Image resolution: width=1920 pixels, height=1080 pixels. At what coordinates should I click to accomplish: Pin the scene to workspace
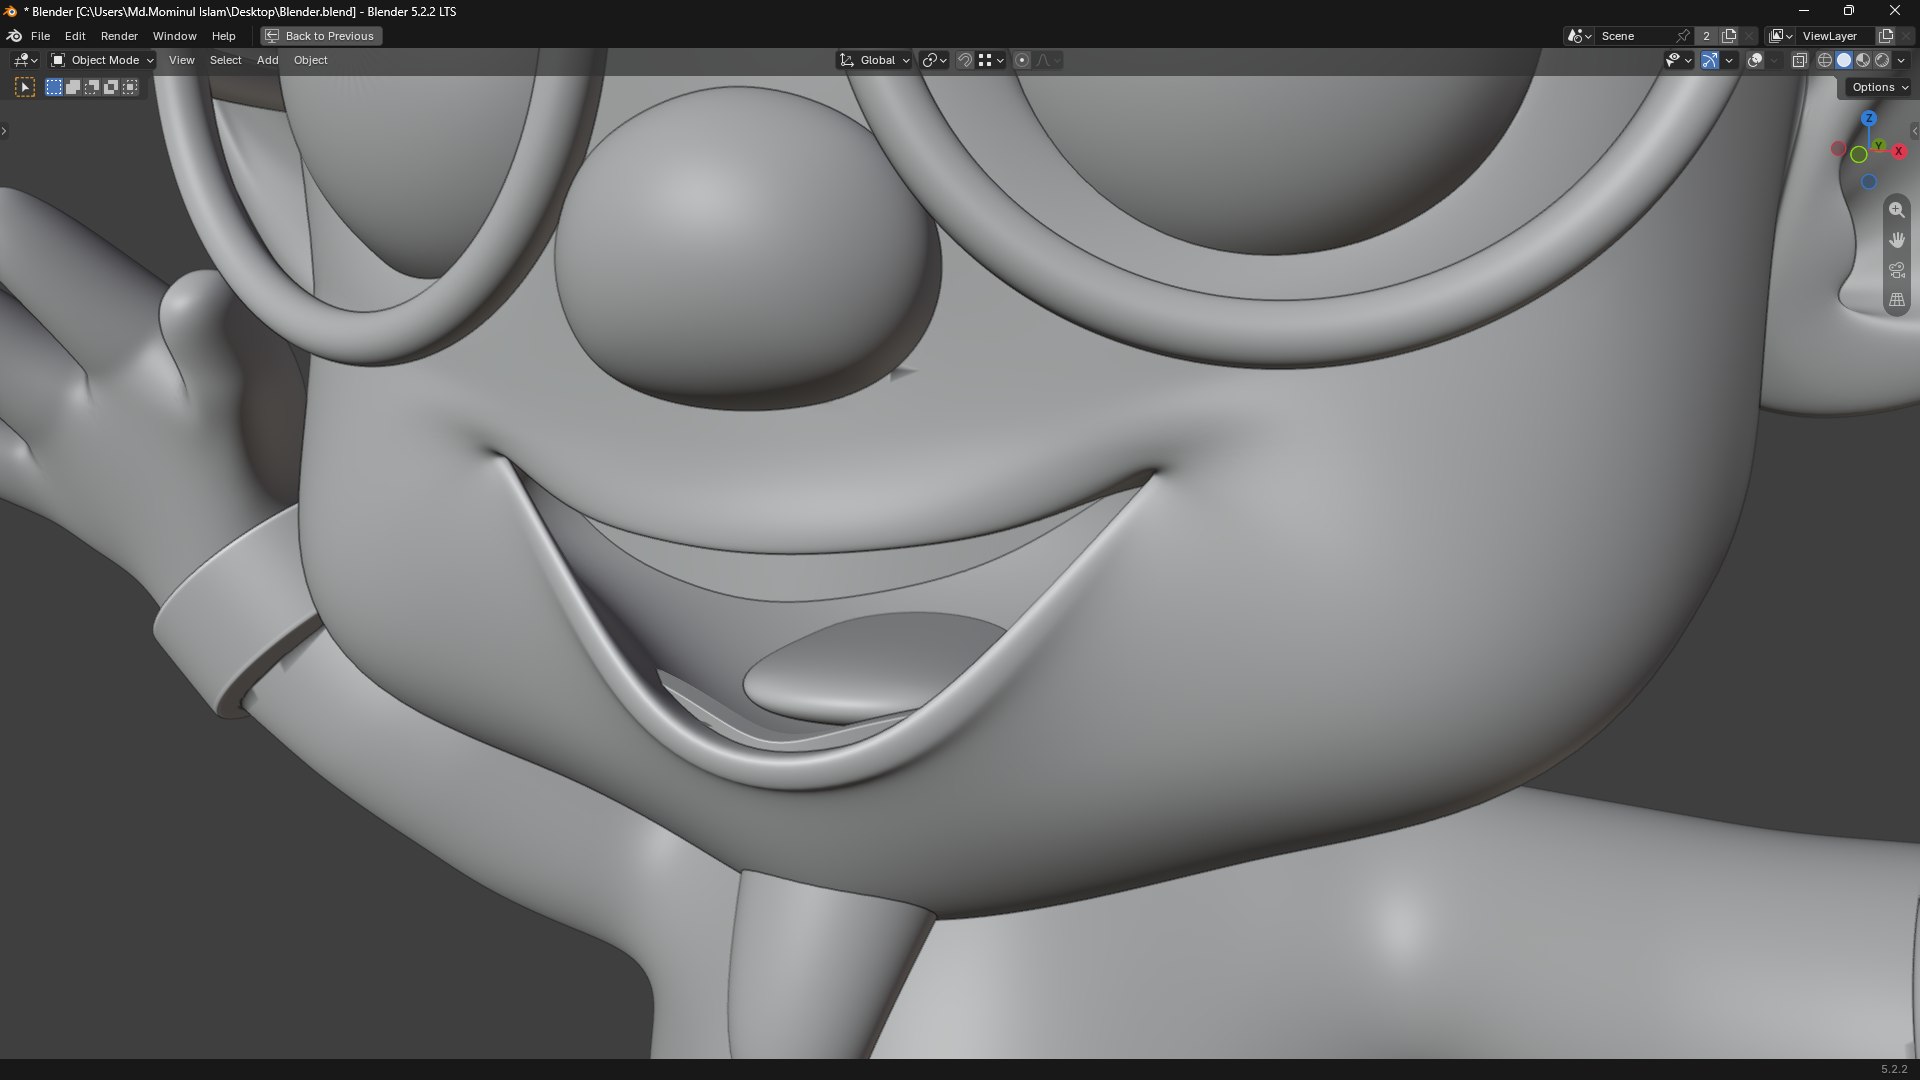tap(1683, 36)
